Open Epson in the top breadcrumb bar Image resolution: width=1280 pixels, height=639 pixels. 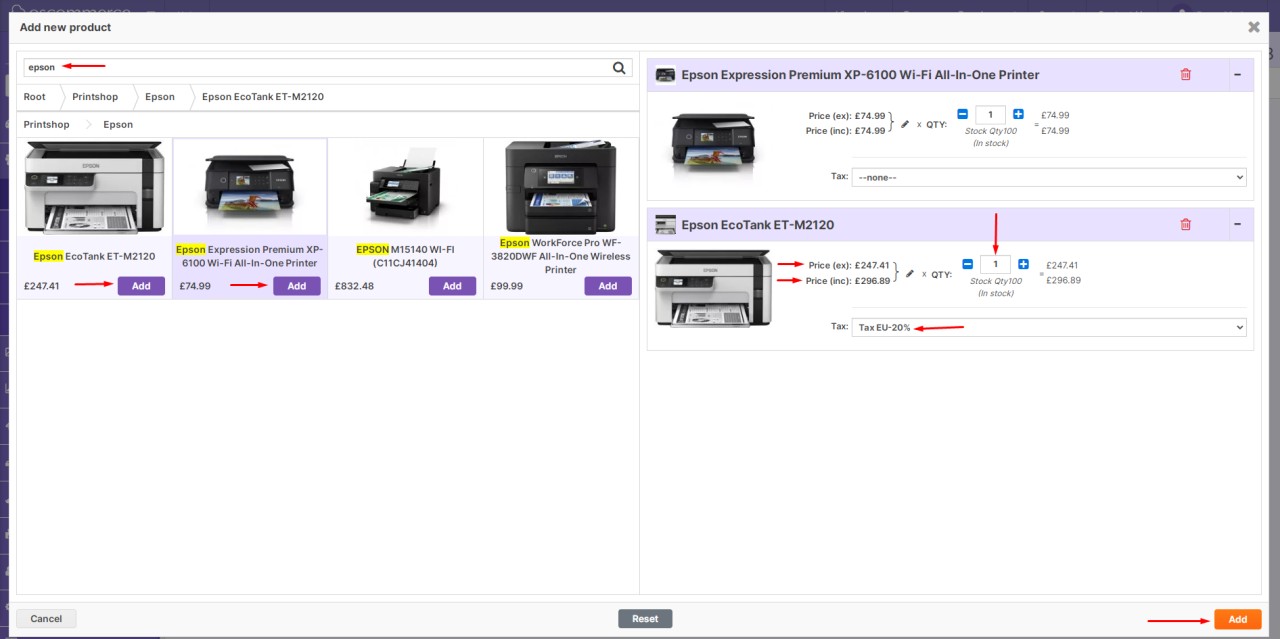pyautogui.click(x=160, y=97)
